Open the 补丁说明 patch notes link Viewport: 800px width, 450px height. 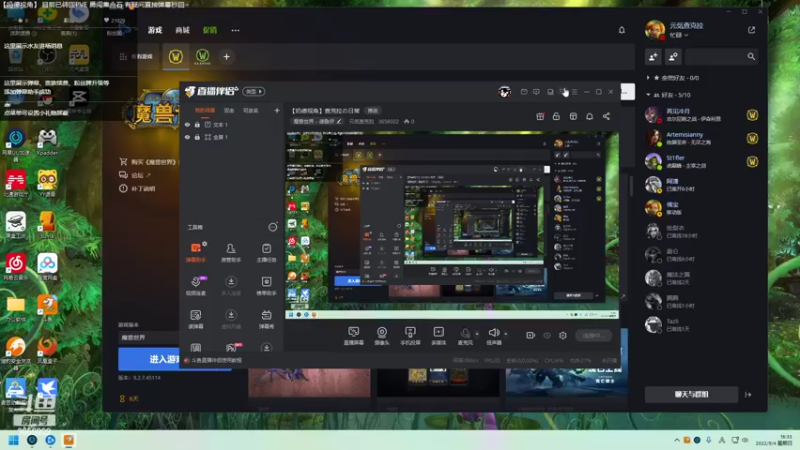138,188
